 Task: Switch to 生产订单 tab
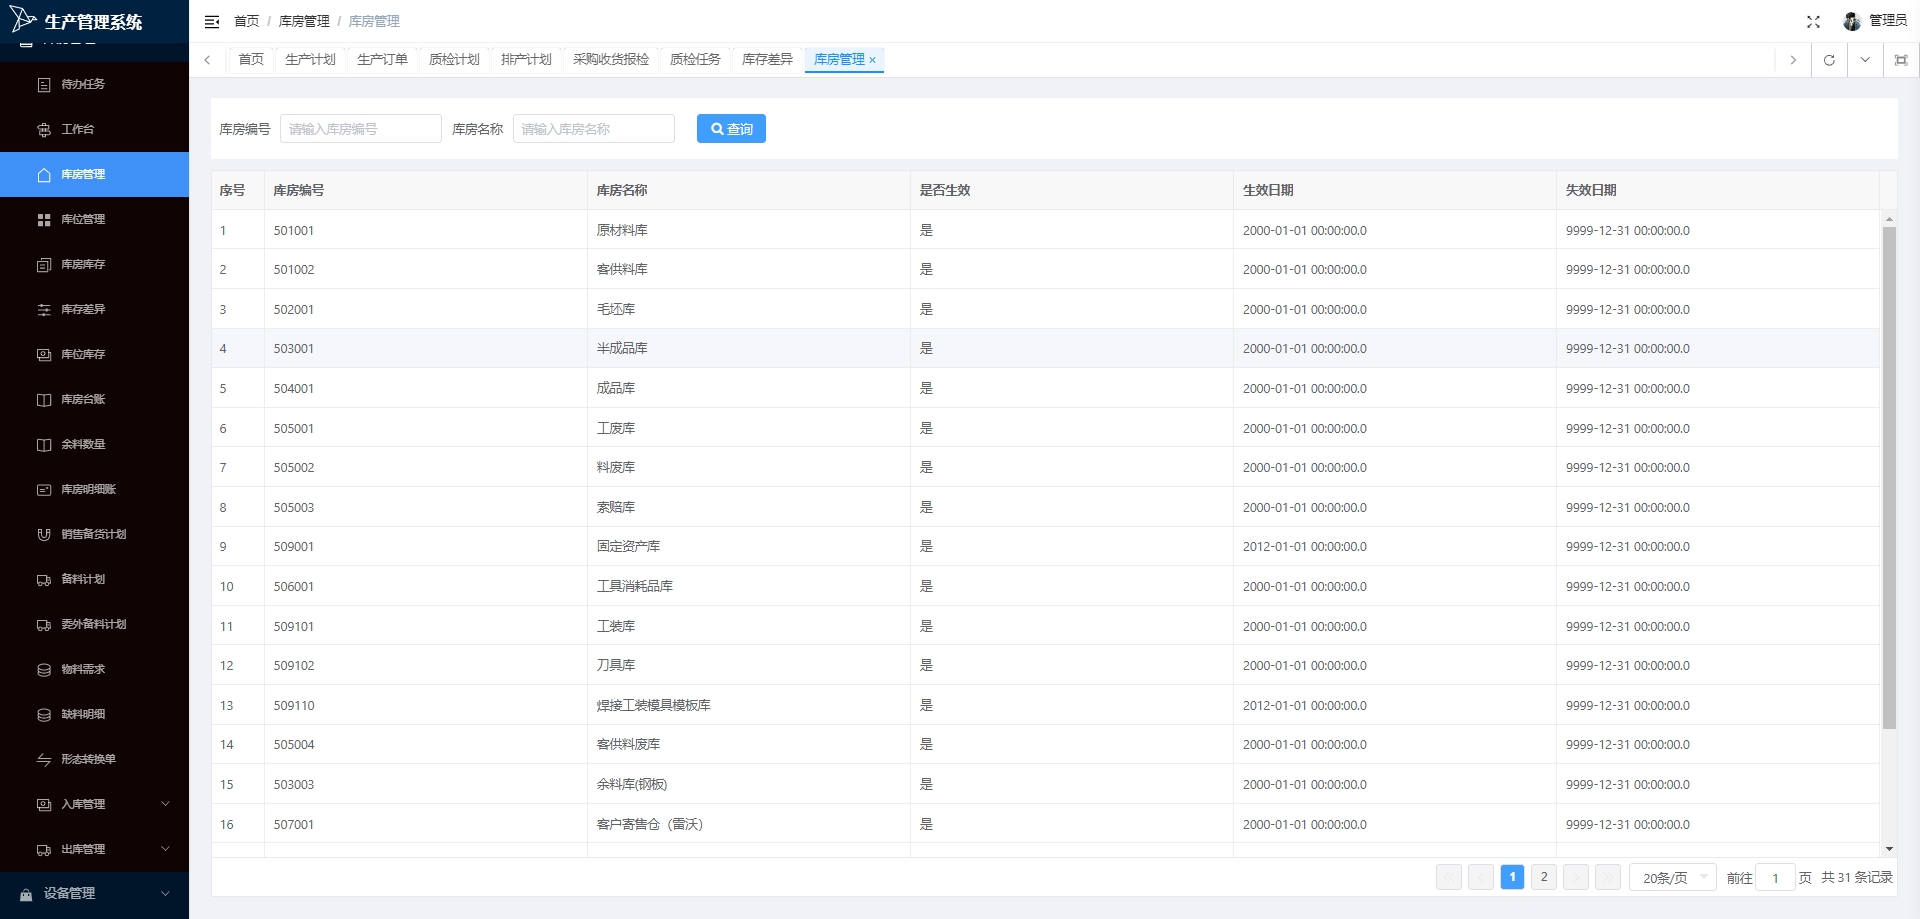[382, 60]
